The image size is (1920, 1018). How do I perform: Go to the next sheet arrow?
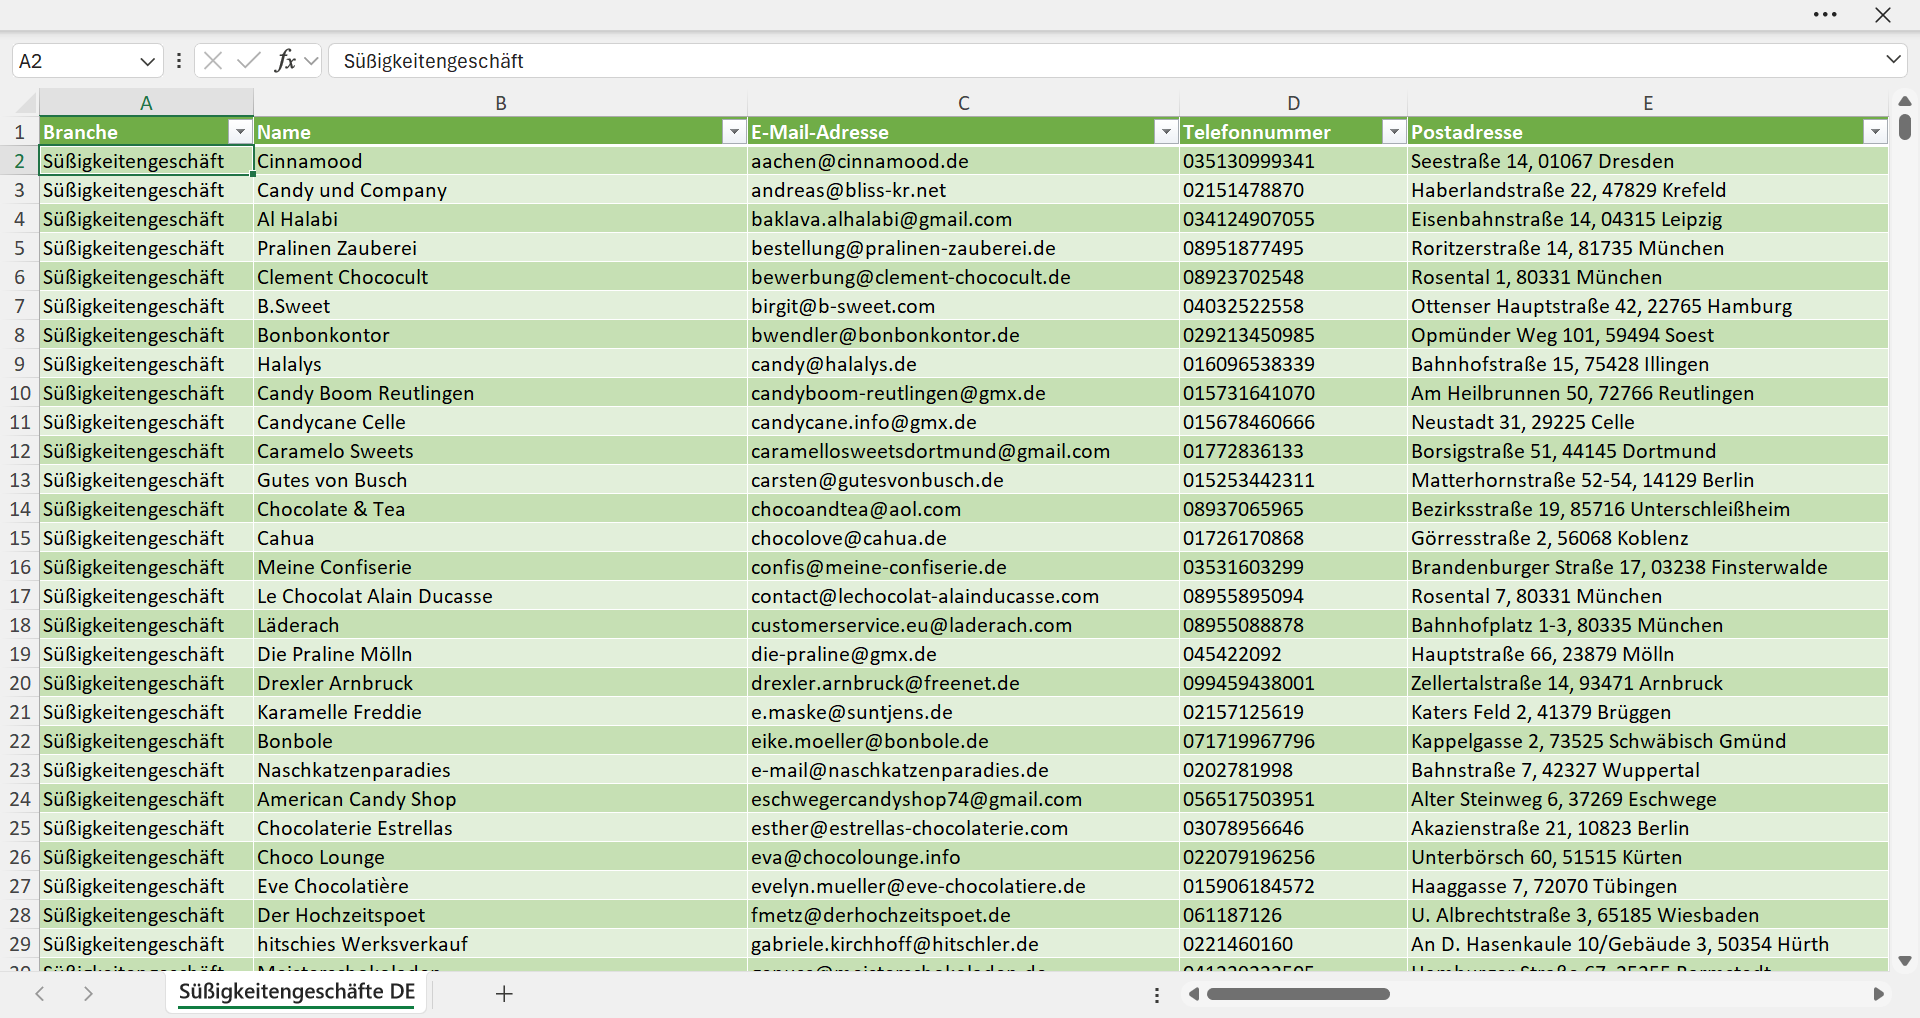[88, 993]
